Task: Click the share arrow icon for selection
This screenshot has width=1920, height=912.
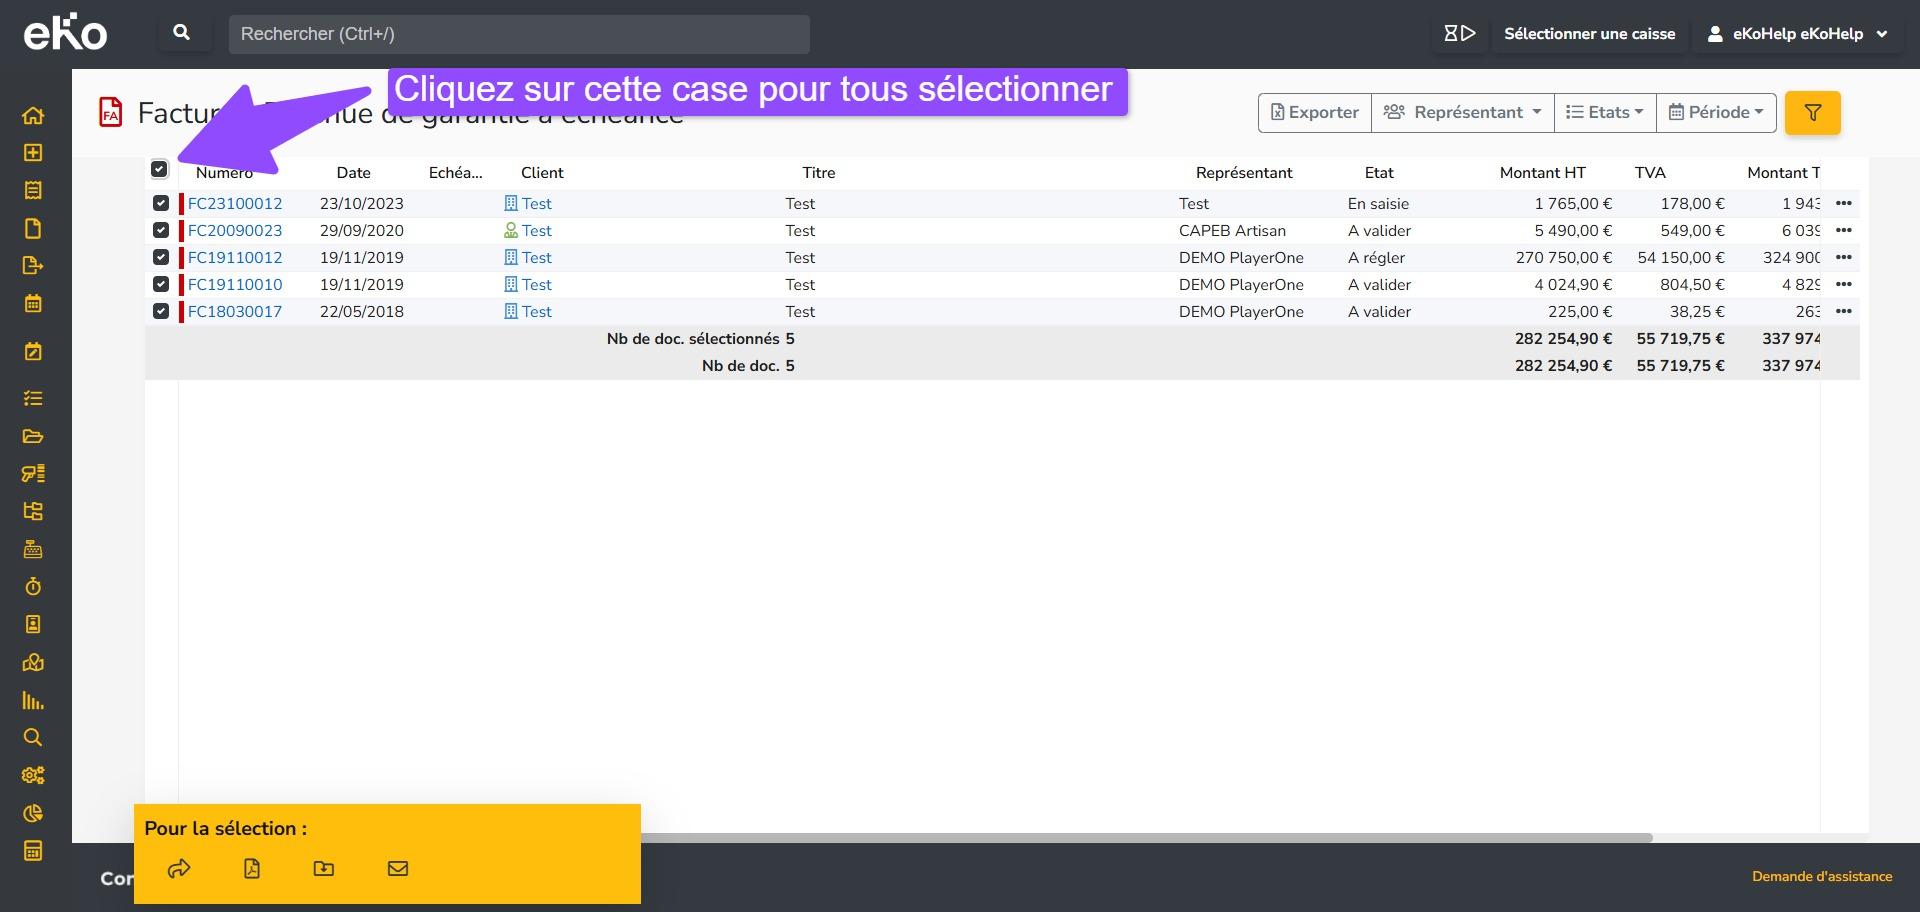Action: pos(179,868)
